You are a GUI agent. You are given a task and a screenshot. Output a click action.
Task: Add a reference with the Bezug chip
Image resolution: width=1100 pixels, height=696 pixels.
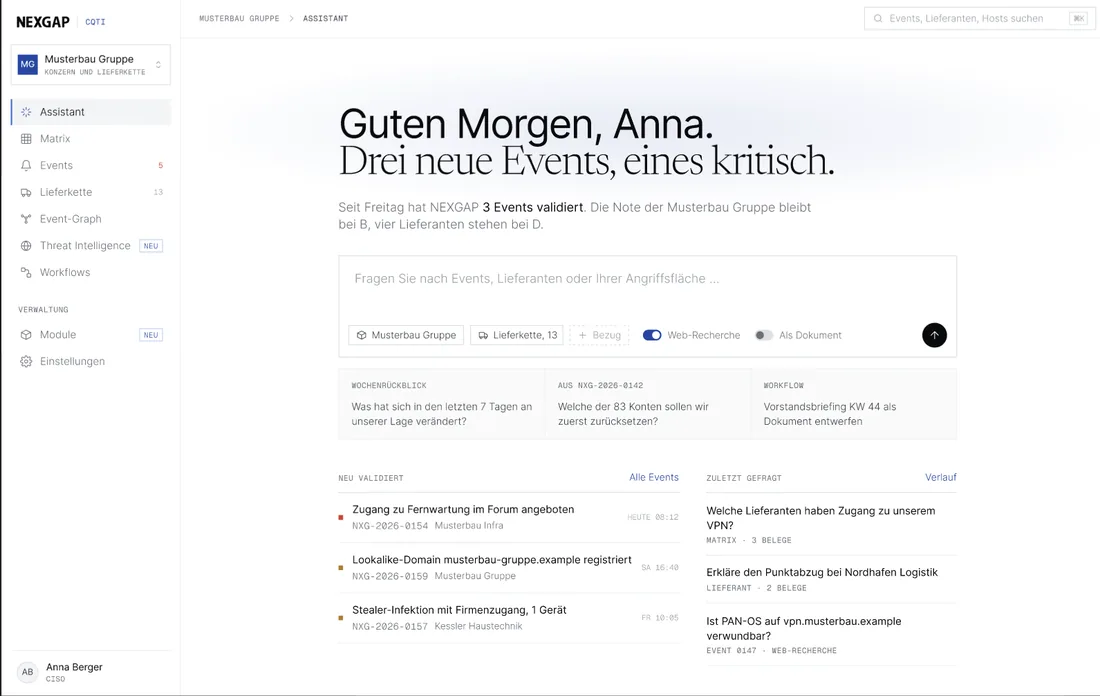click(x=599, y=335)
